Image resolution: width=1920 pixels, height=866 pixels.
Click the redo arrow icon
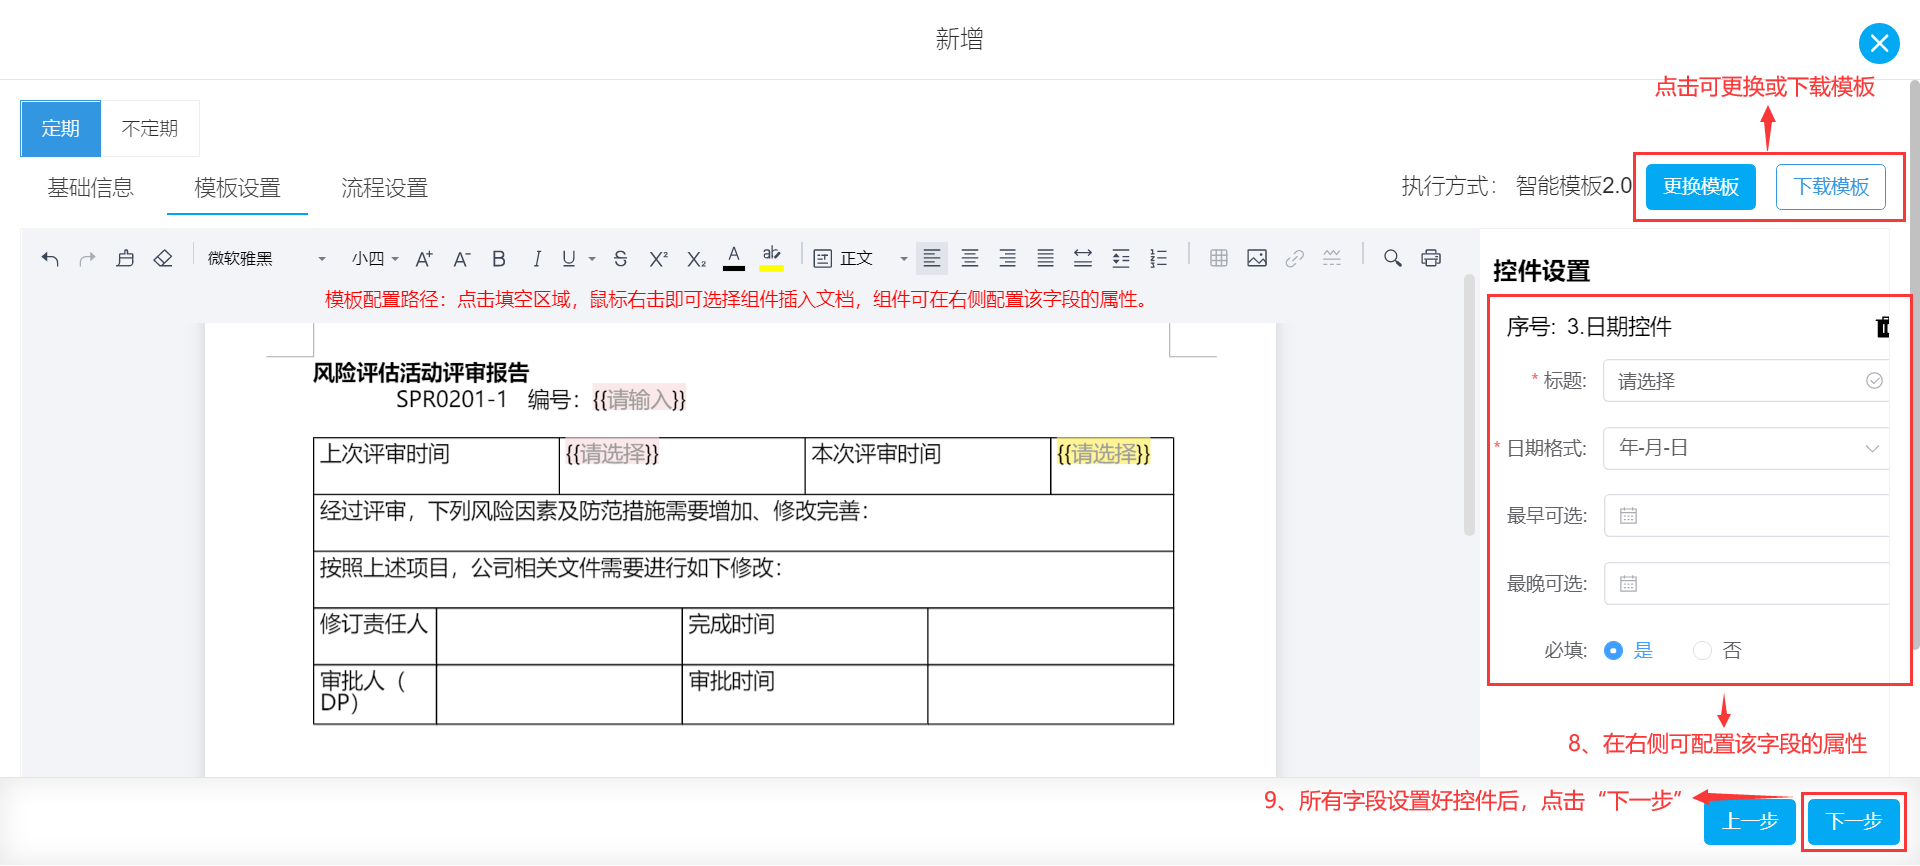87,259
